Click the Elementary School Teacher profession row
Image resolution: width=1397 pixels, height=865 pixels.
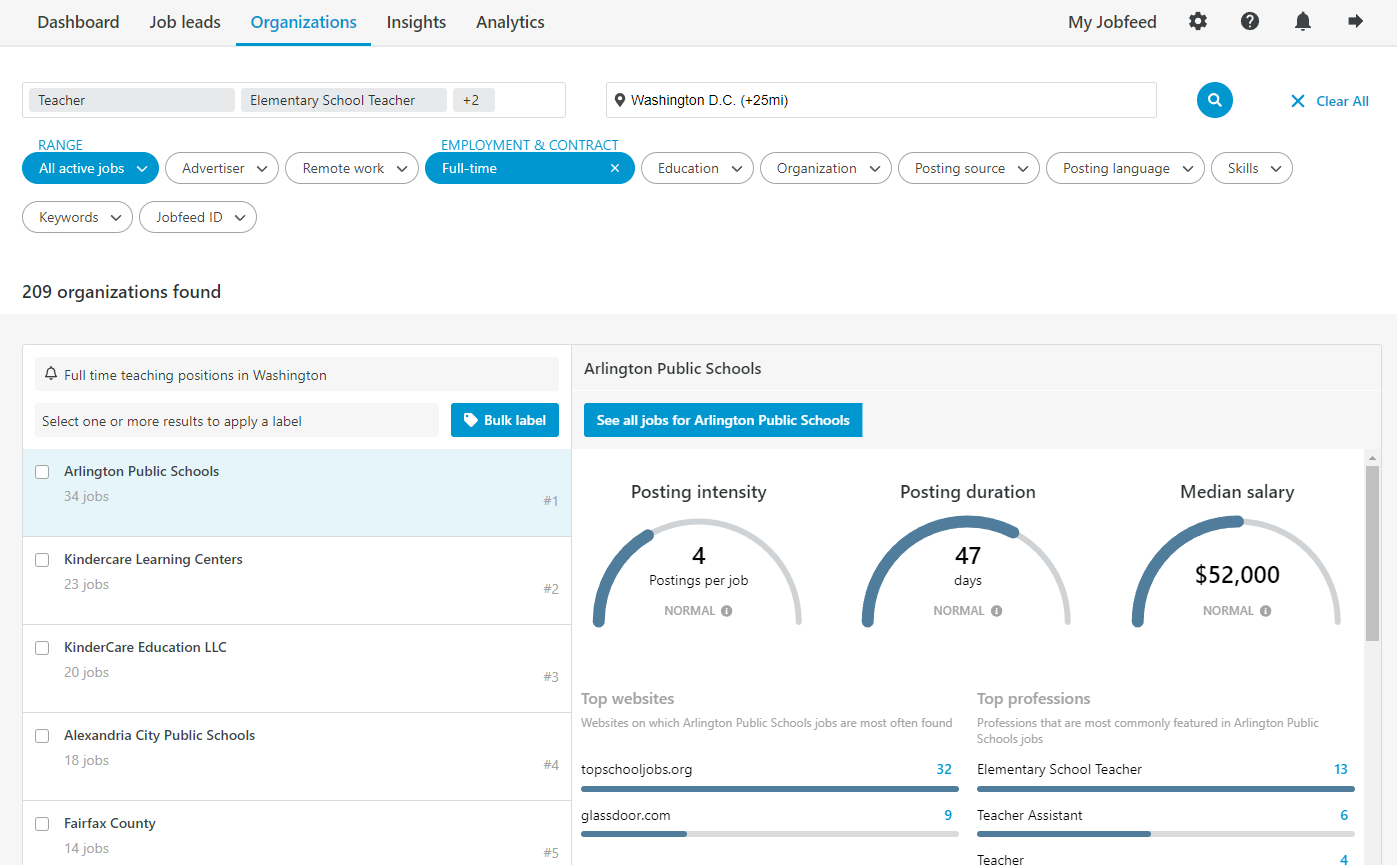1165,776
